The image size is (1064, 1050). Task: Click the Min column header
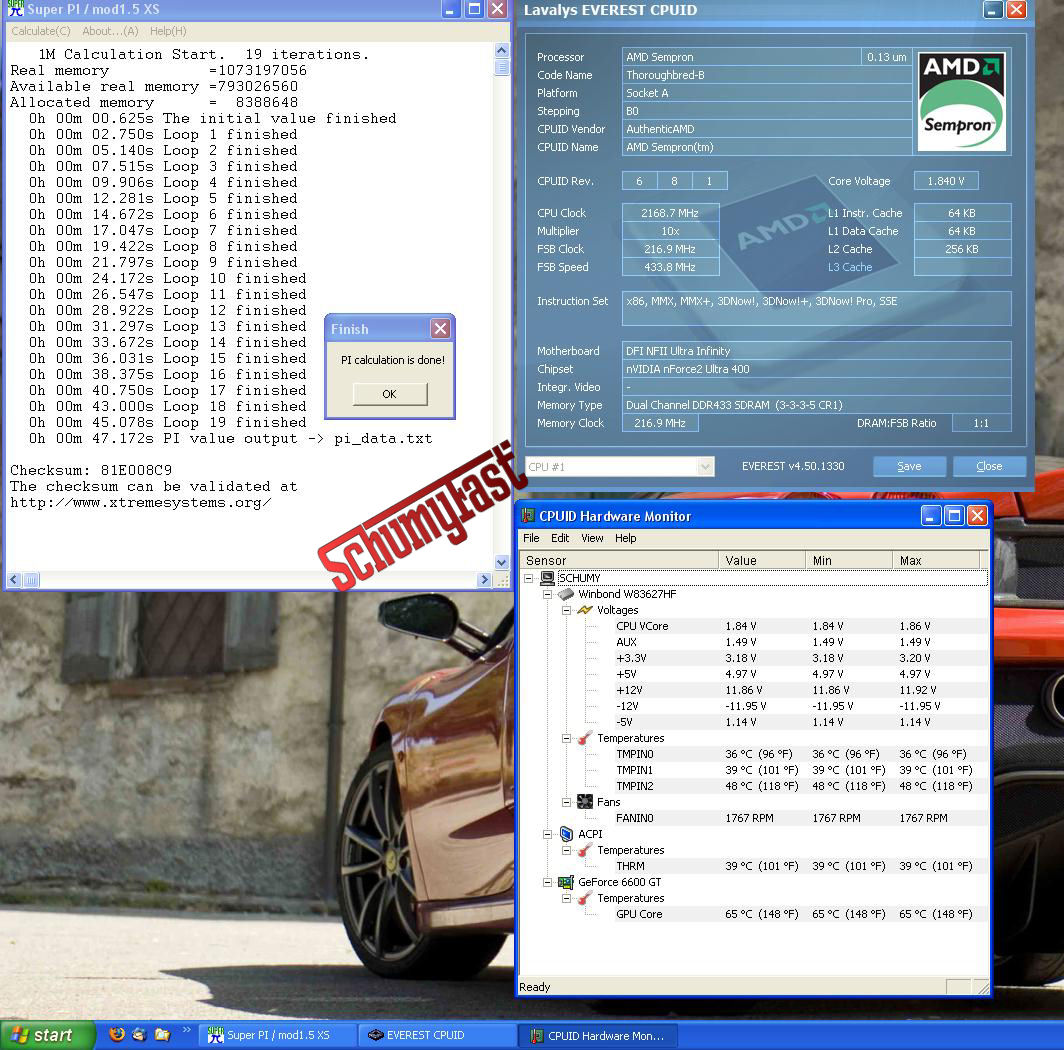pyautogui.click(x=850, y=560)
